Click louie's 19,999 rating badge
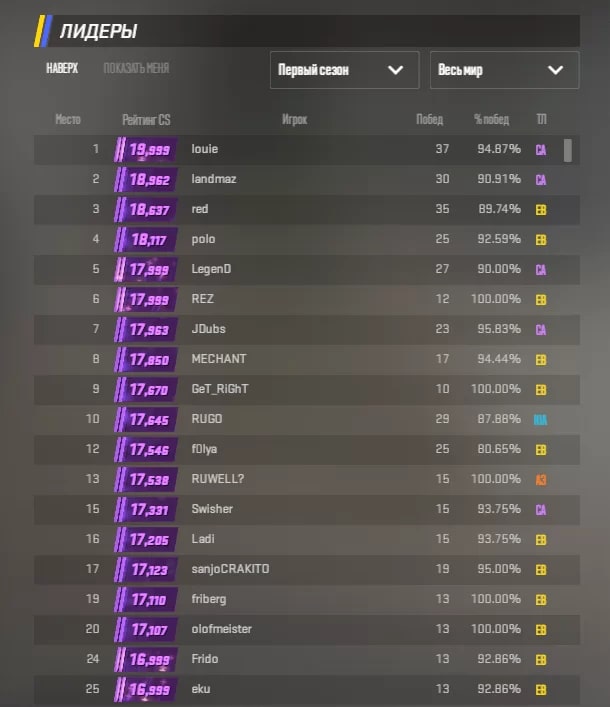 click(x=146, y=150)
